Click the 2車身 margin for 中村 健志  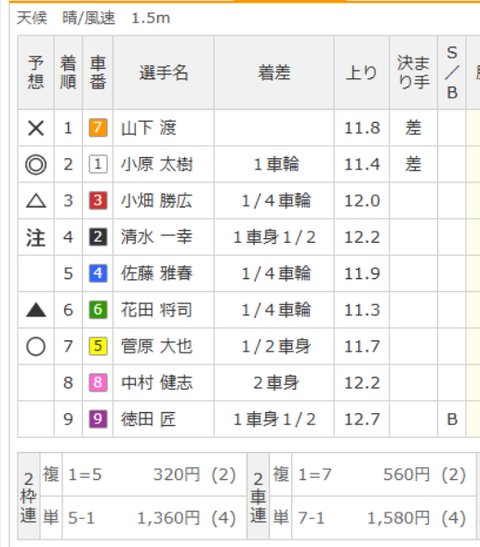(276, 383)
